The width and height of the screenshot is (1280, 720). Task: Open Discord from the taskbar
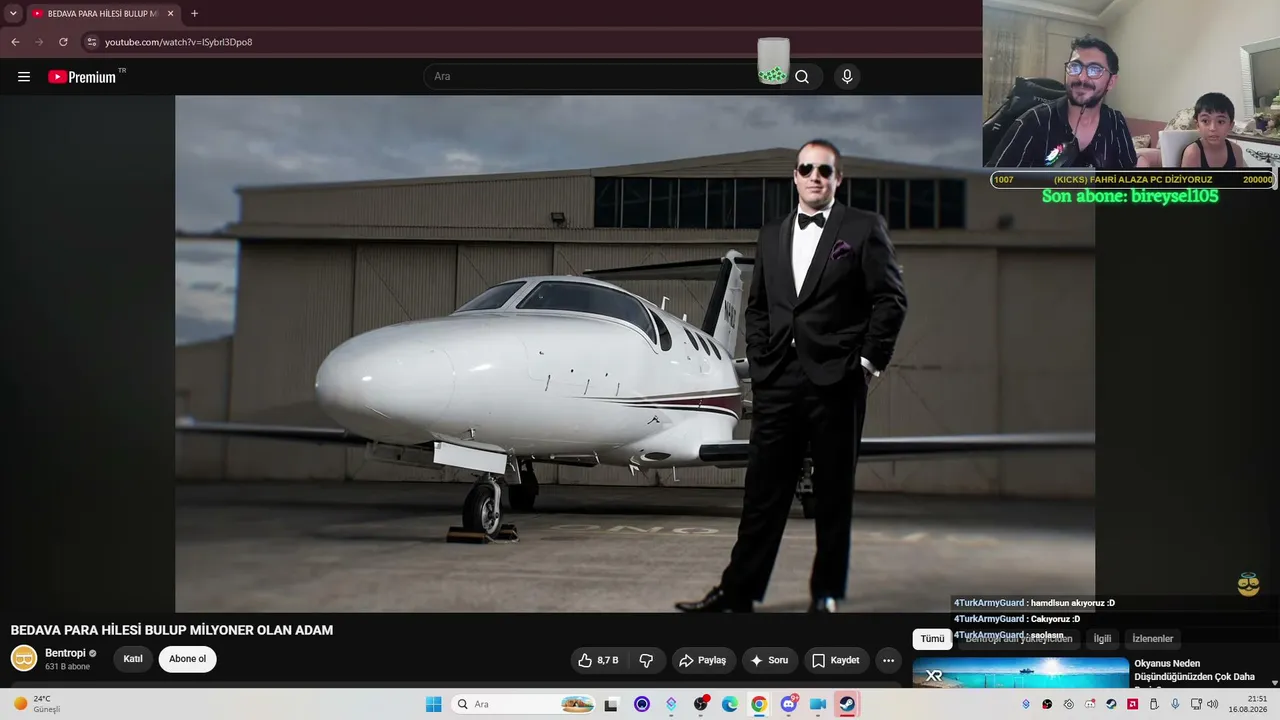(789, 704)
